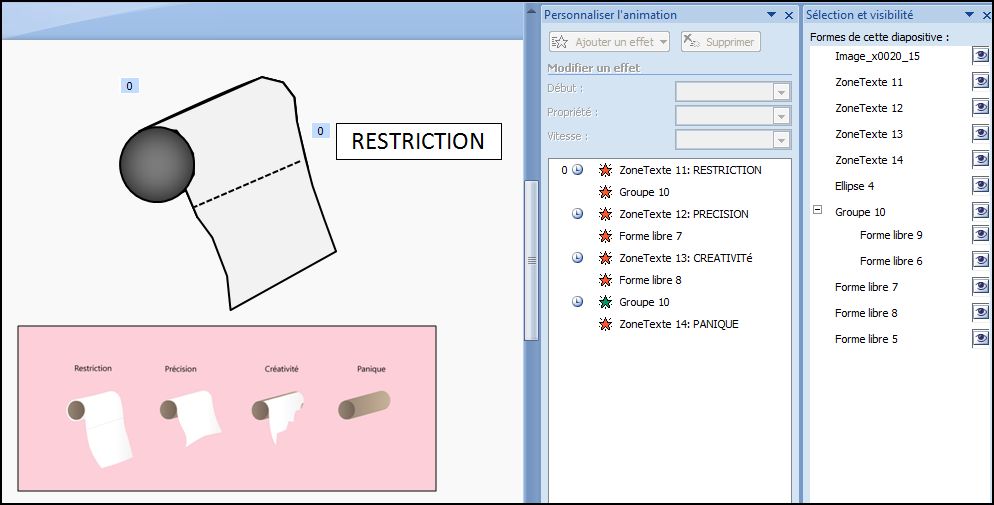Hide ZoneTexte 13 shape via eye
This screenshot has width=994, height=505.
point(980,134)
